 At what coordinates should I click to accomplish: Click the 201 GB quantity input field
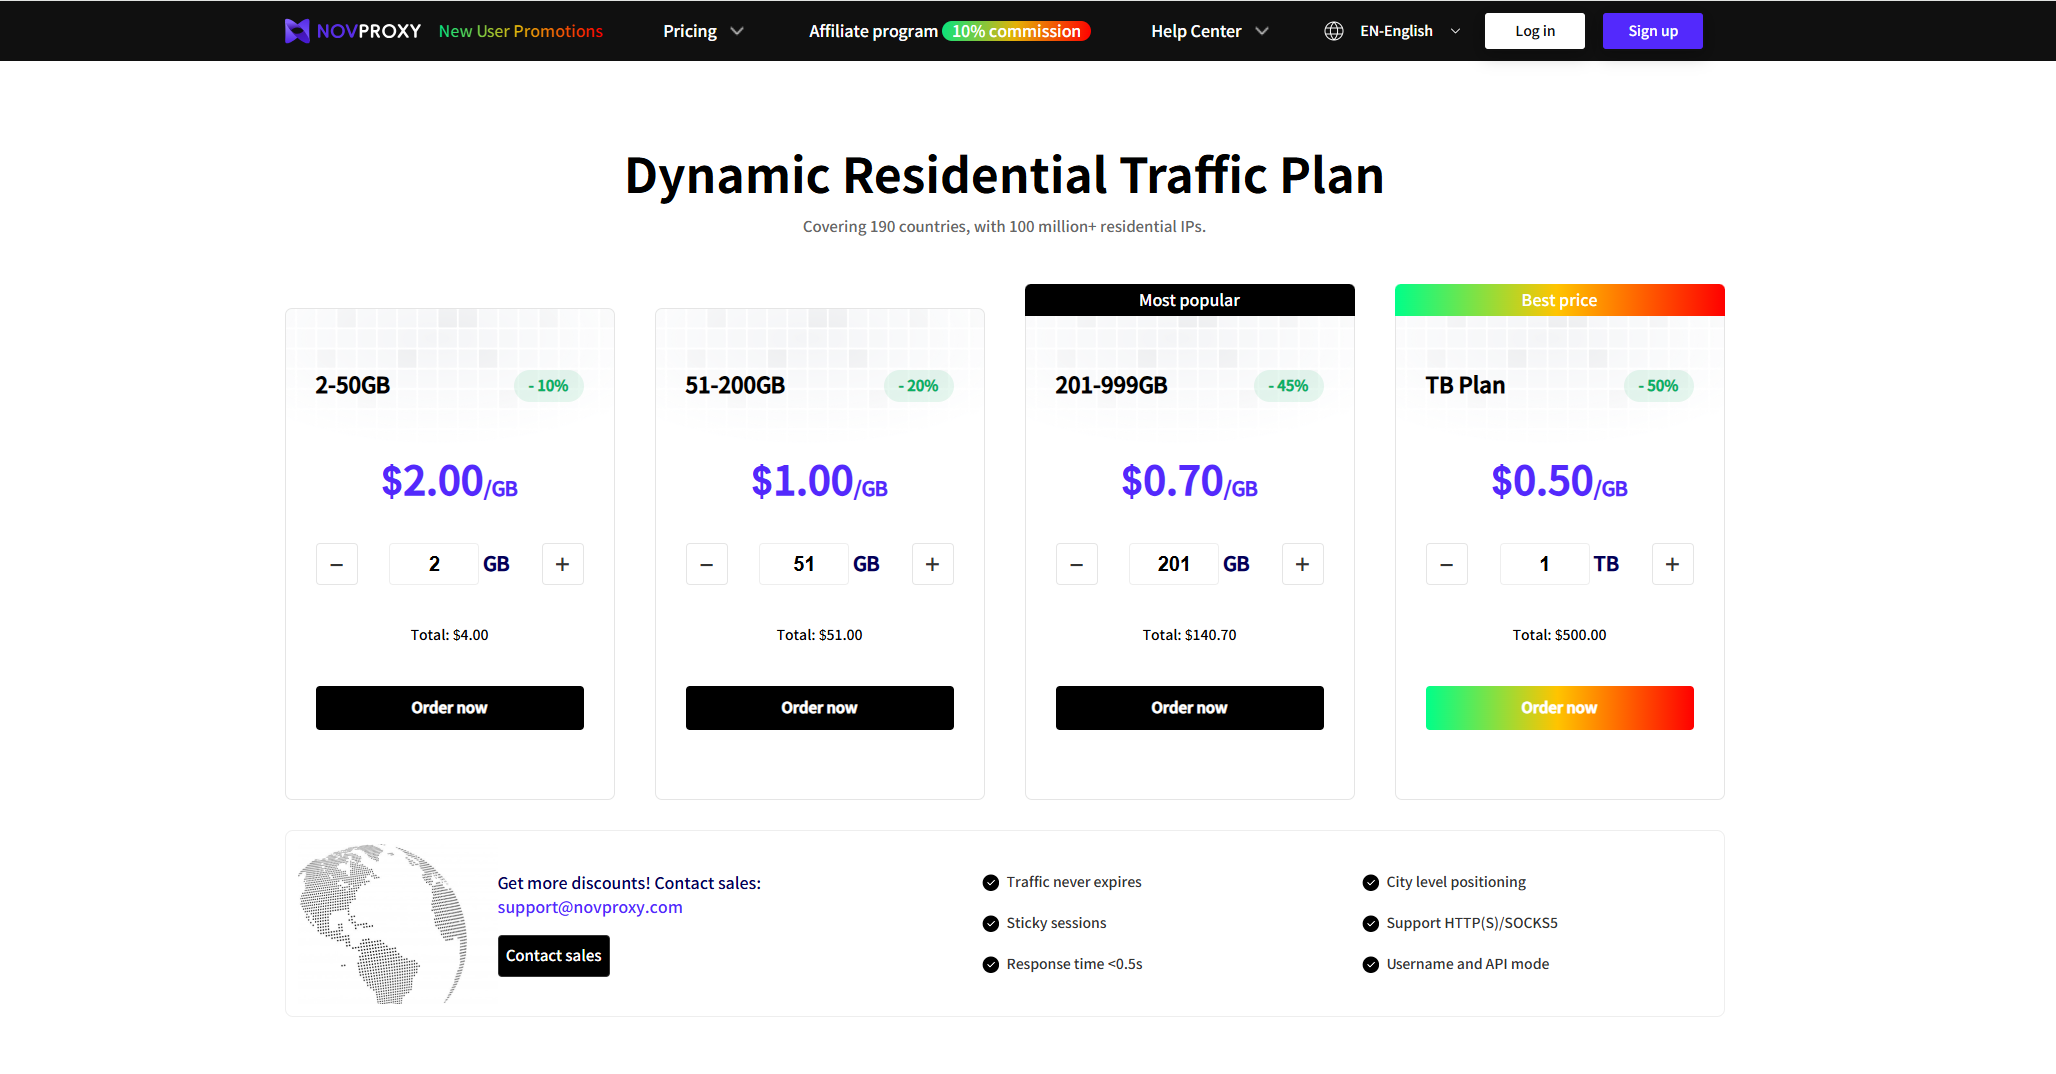coord(1173,564)
